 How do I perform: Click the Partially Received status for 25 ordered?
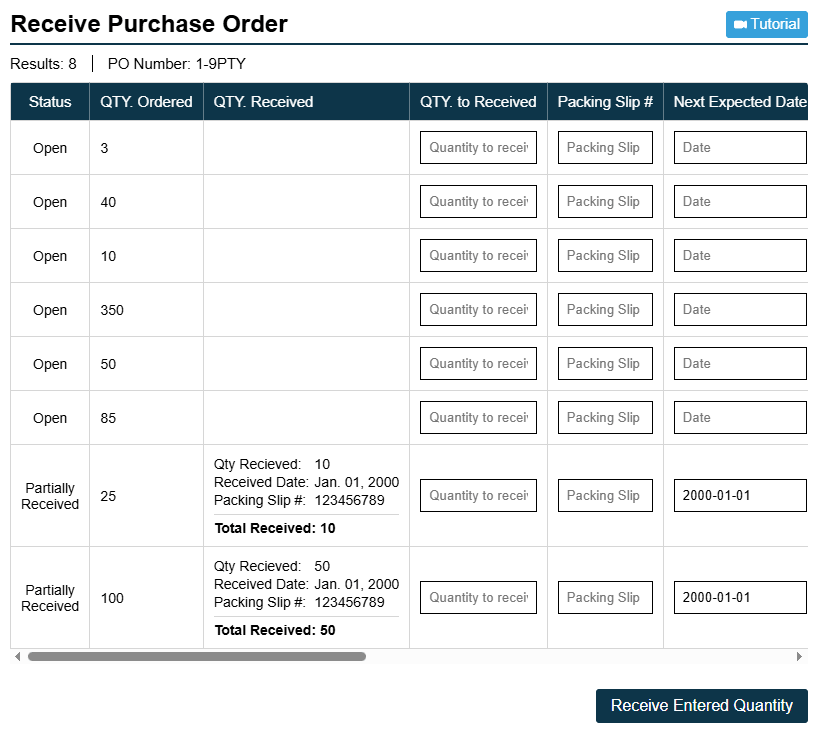pos(50,496)
